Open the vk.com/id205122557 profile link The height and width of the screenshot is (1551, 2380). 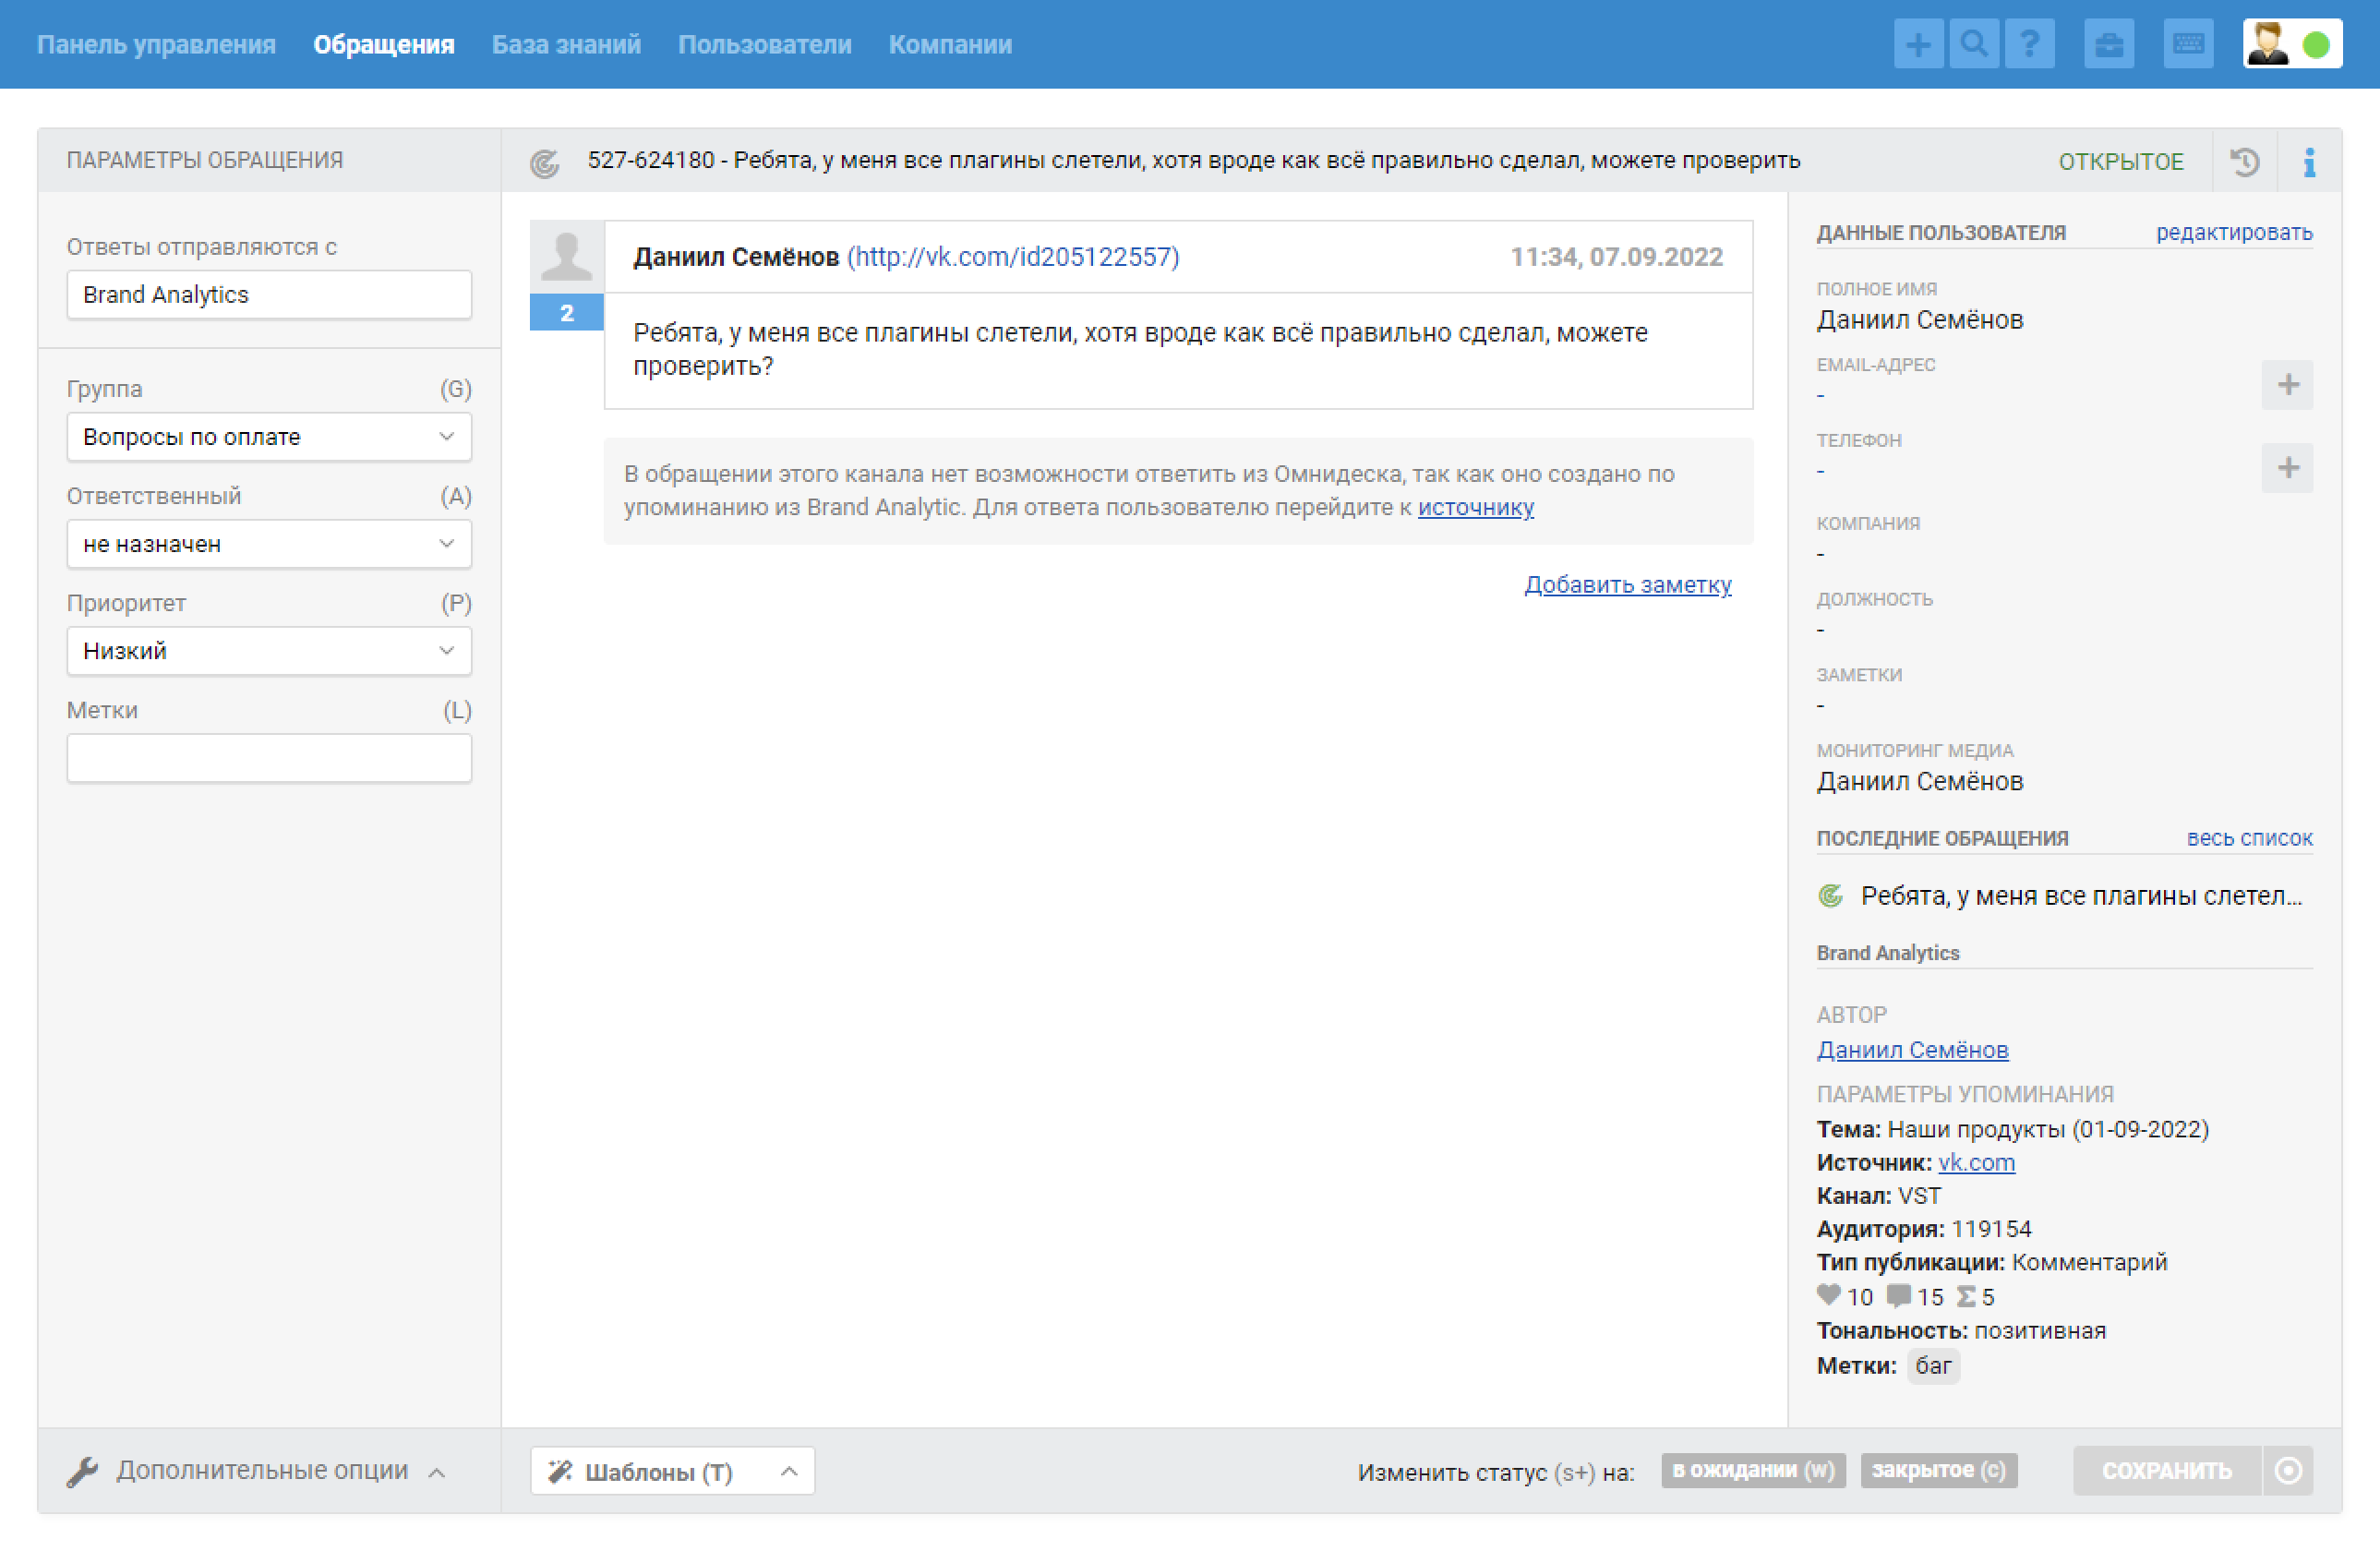1013,257
